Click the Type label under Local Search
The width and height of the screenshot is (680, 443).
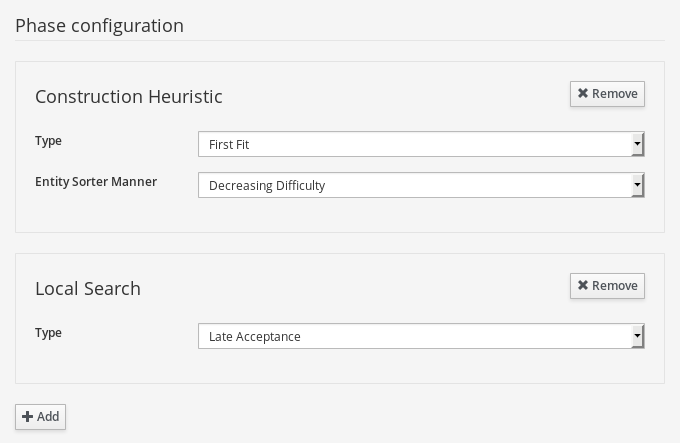point(48,333)
